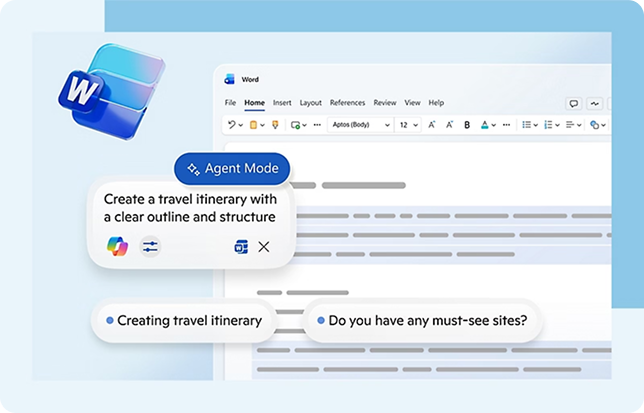Click the Copilot logo in prompt box
The width and height of the screenshot is (644, 413).
tap(117, 246)
